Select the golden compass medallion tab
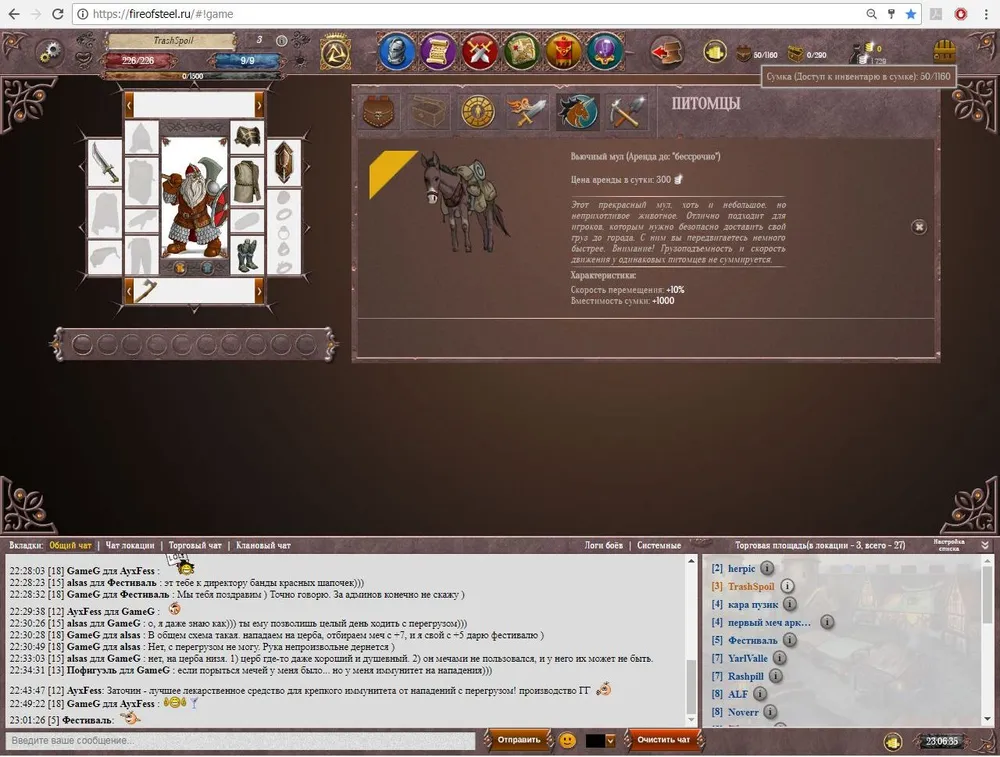 [x=478, y=112]
